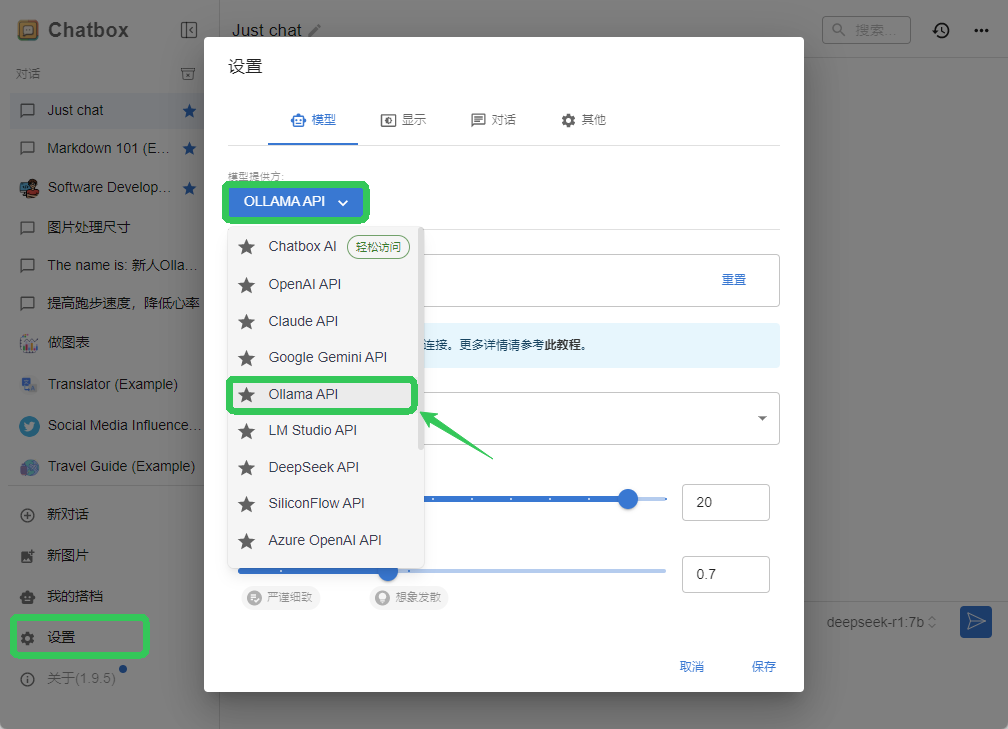Open the model select dropdown arrow
The height and width of the screenshot is (729, 1008).
pos(762,418)
